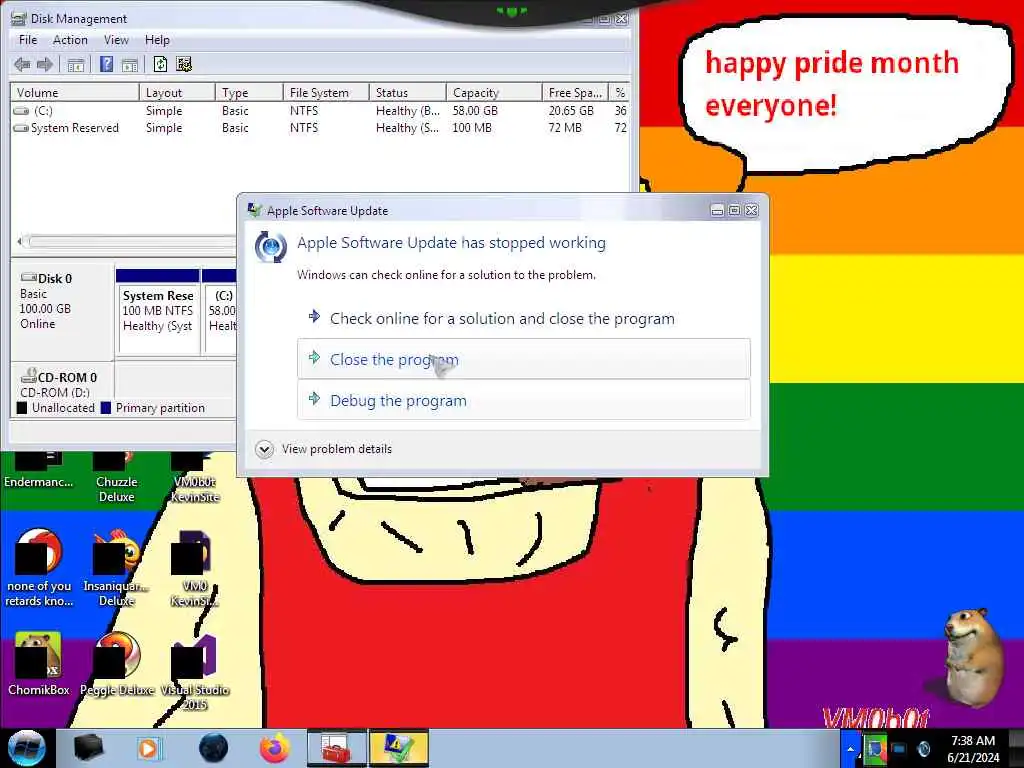Viewport: 1024px width, 768px height.
Task: Open the VM0b0t KevinSite desktop icon
Action: pos(195,477)
